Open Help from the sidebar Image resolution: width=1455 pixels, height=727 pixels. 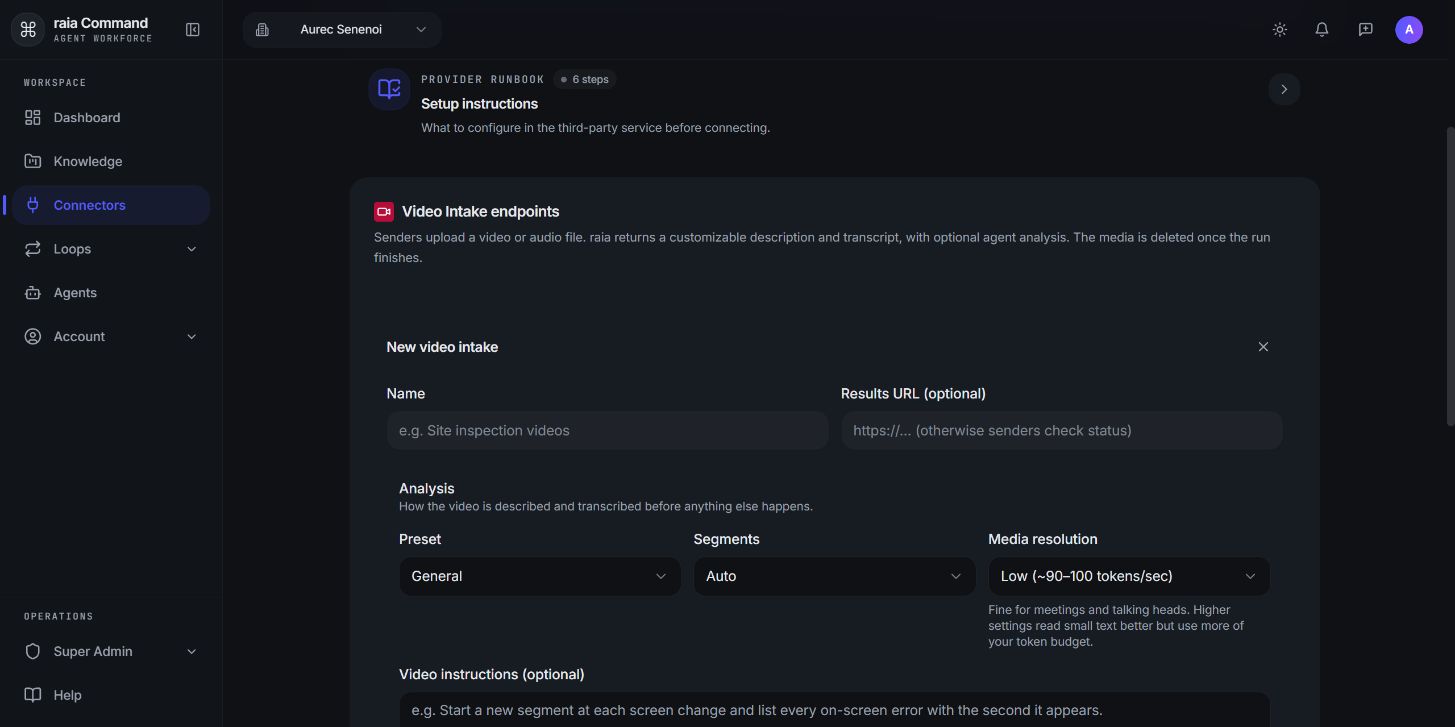(x=111, y=695)
